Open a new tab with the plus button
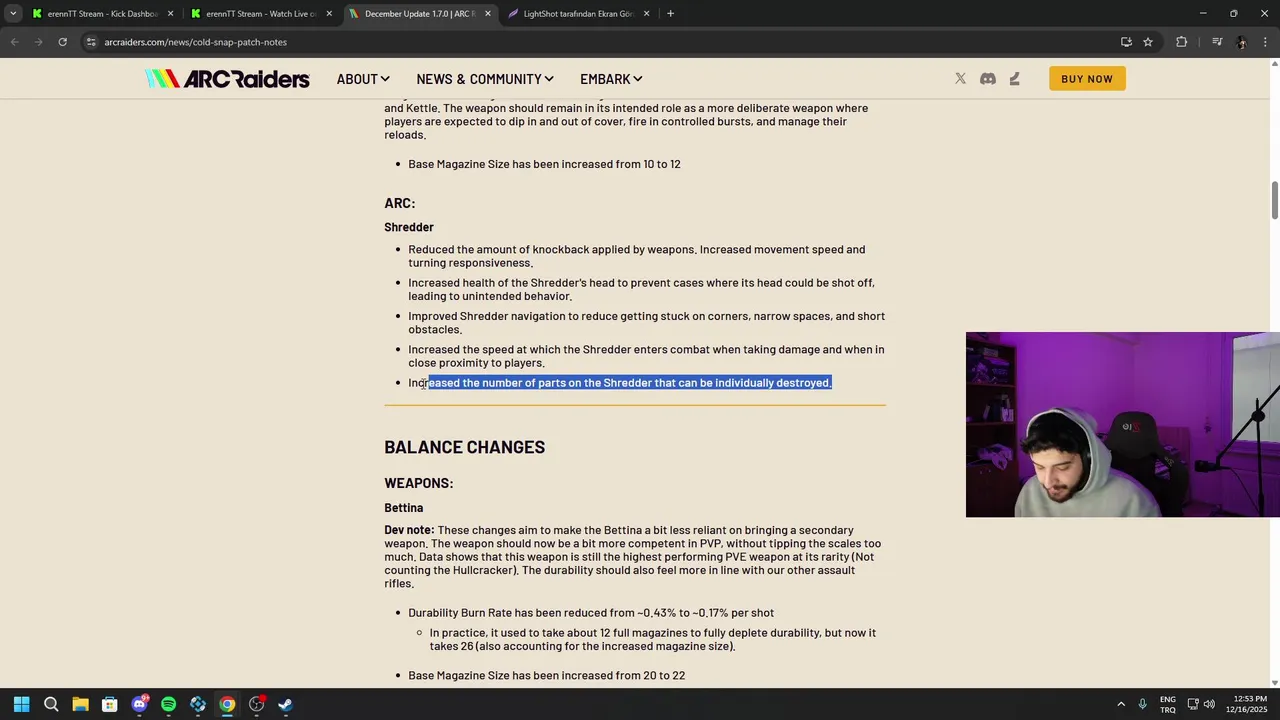Image resolution: width=1280 pixels, height=720 pixels. pyautogui.click(x=670, y=14)
